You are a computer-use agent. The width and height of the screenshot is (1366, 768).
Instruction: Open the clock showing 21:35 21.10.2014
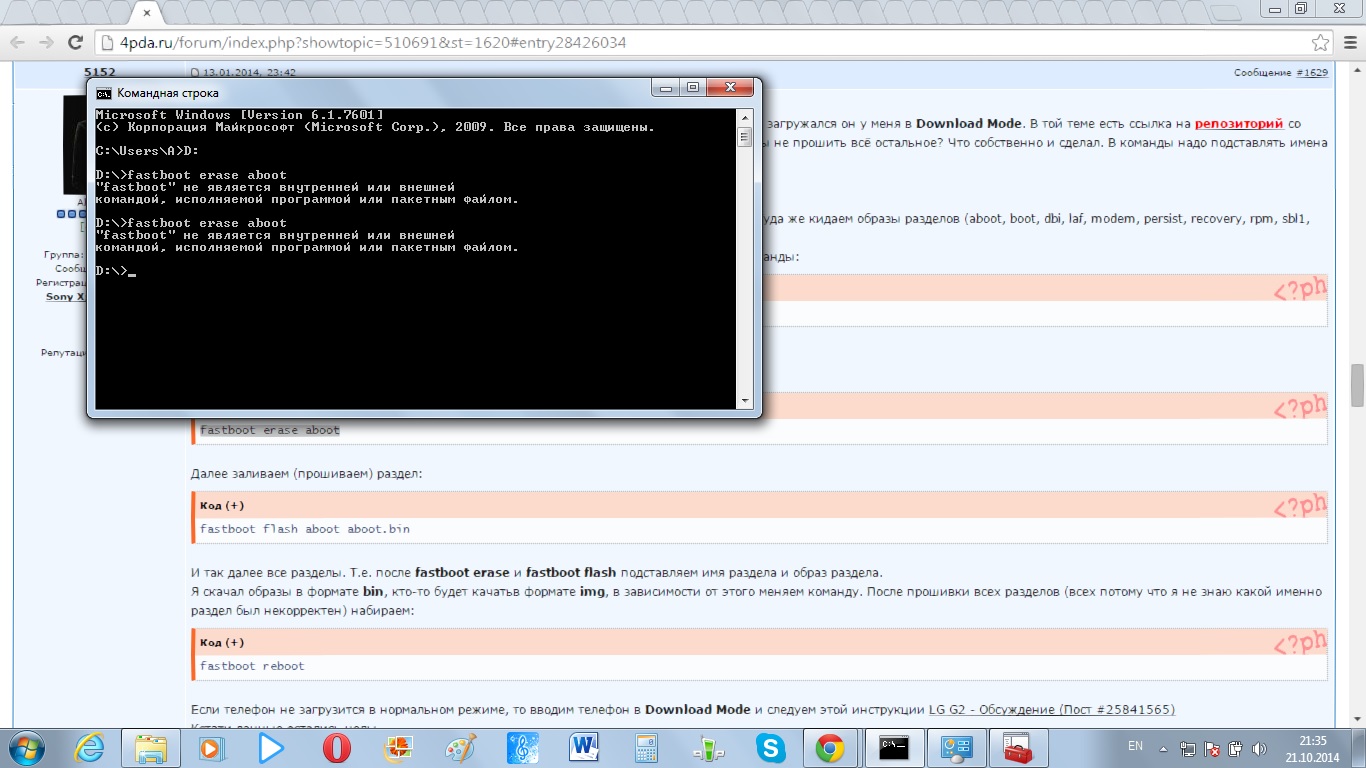coord(1313,748)
